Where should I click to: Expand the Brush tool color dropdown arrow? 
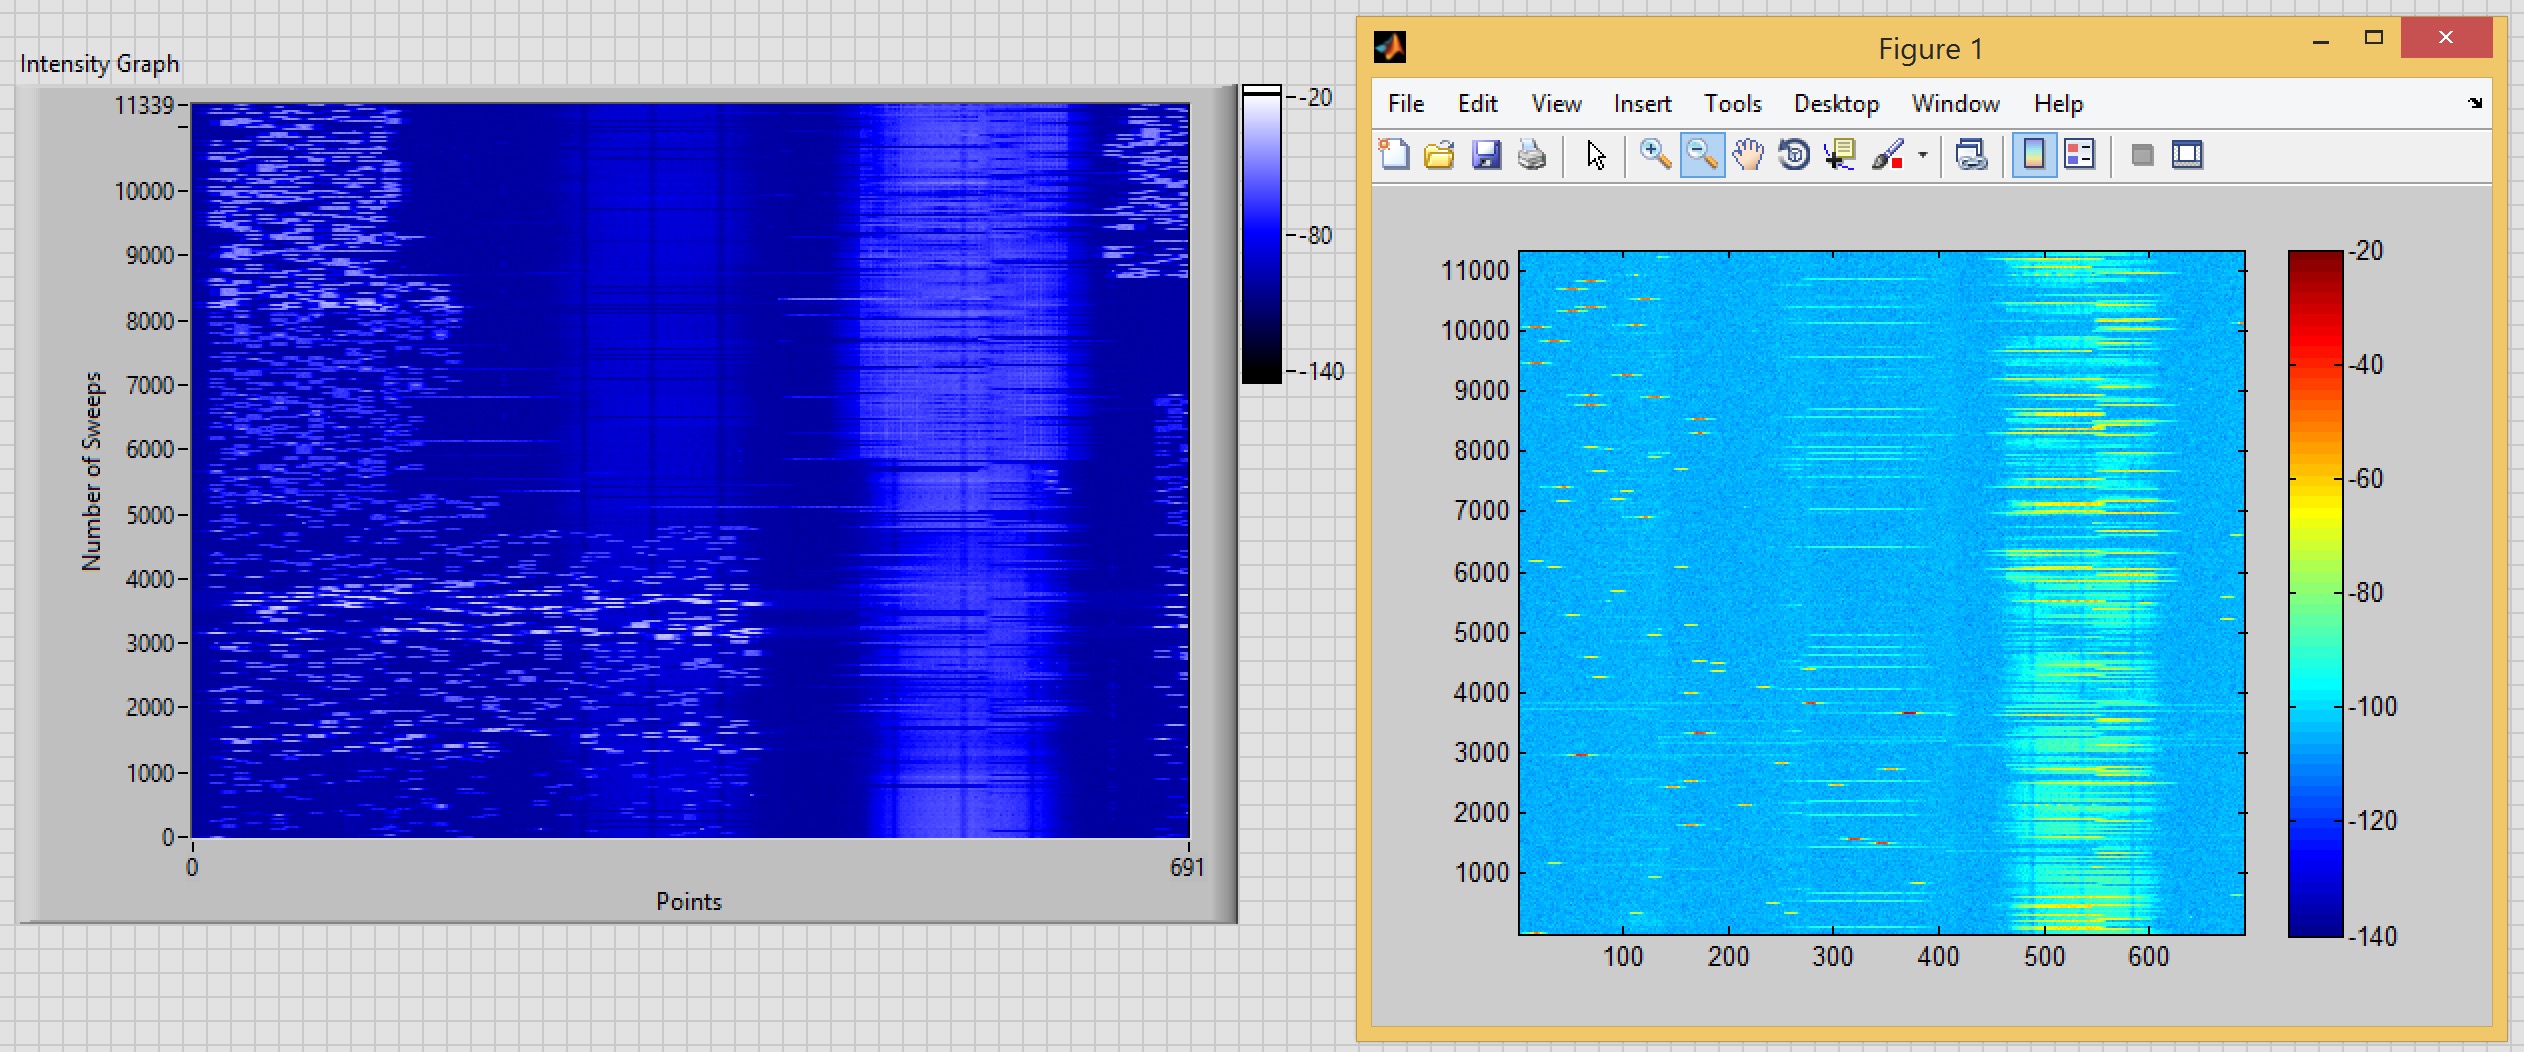1923,155
